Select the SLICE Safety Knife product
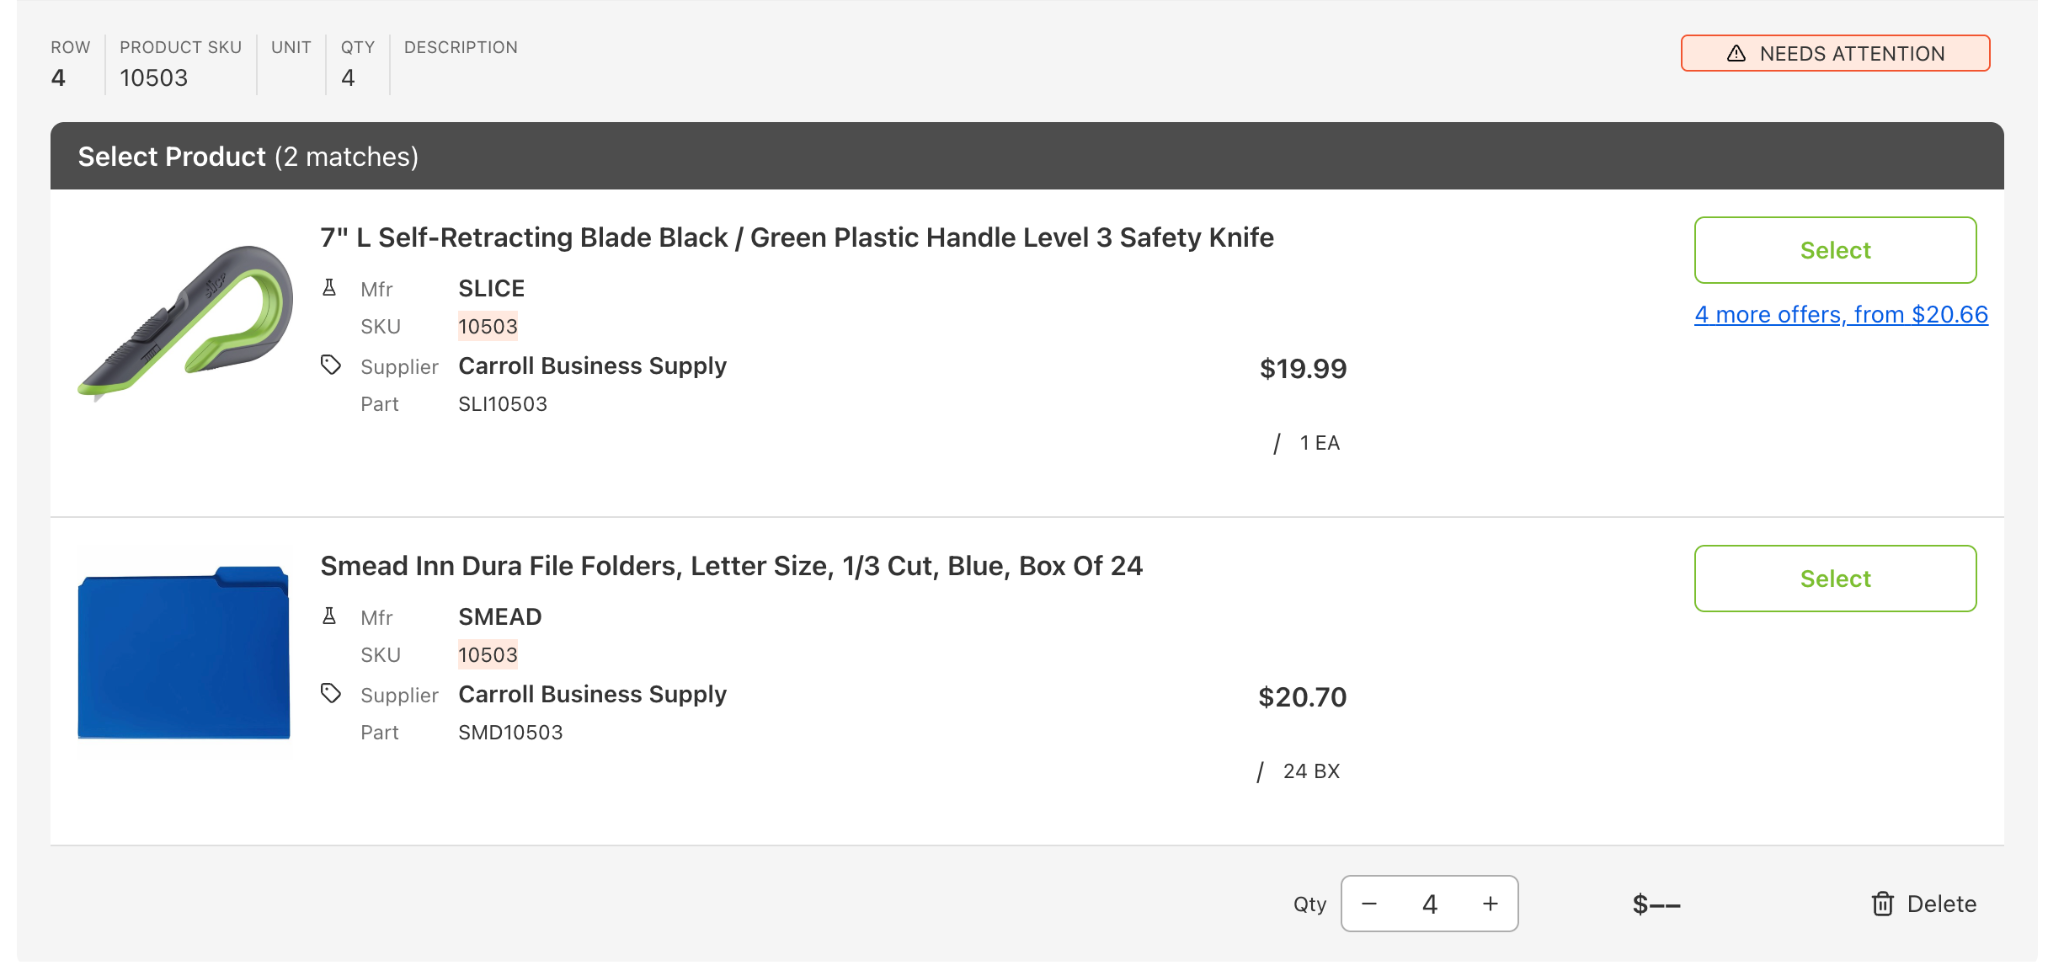2048x962 pixels. coord(1835,250)
